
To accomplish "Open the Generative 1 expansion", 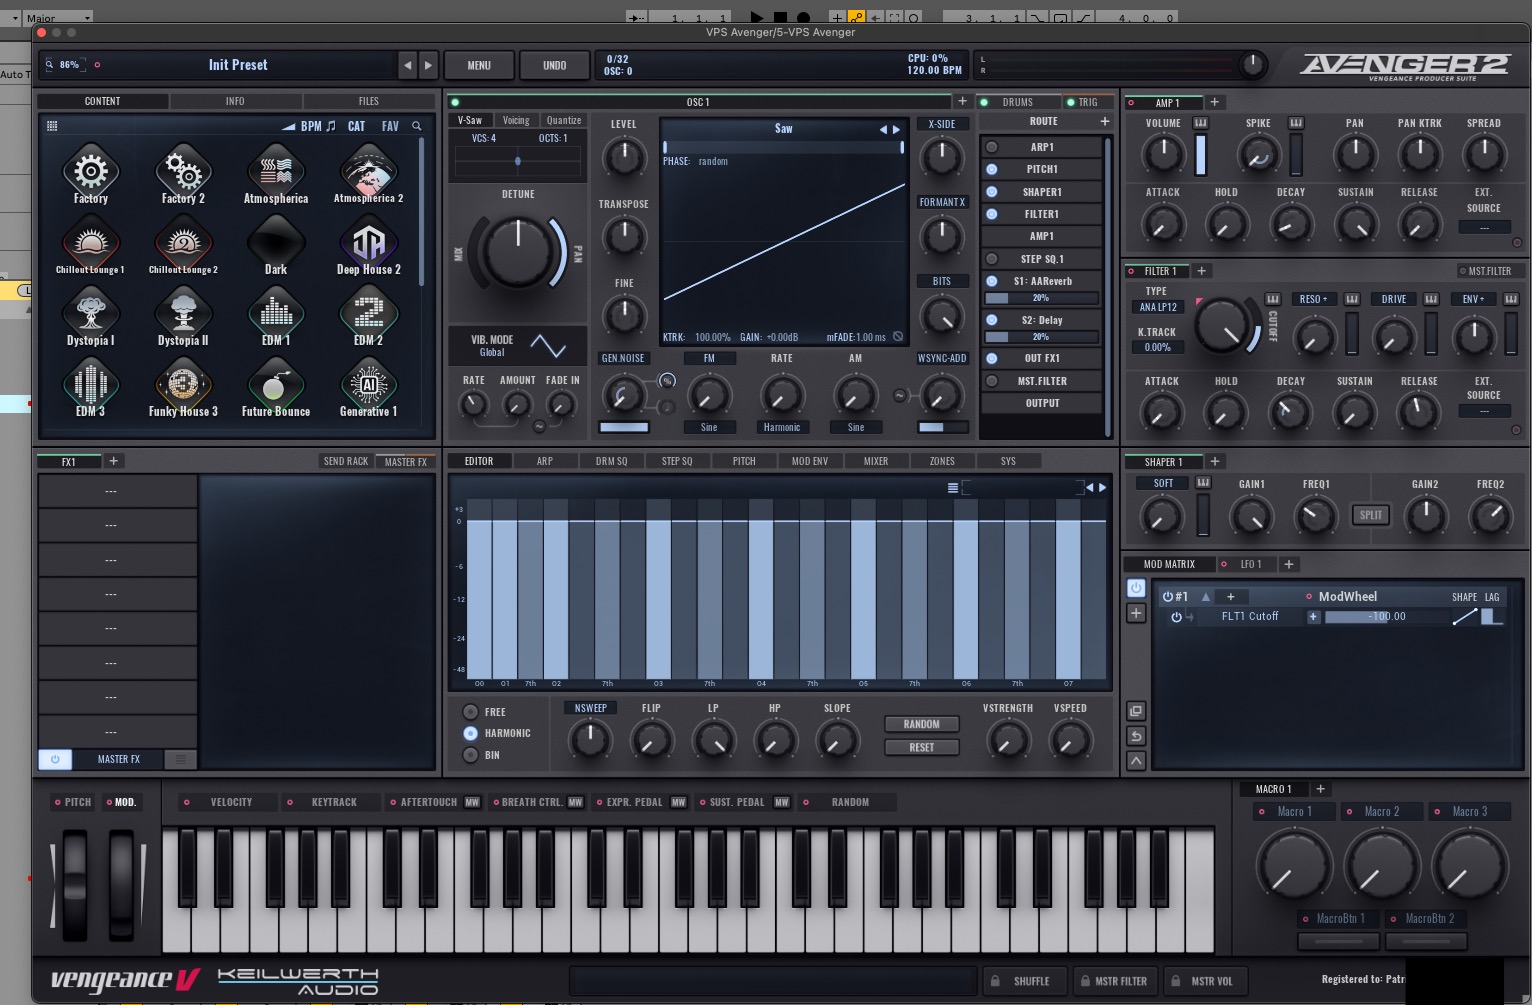I will point(369,385).
